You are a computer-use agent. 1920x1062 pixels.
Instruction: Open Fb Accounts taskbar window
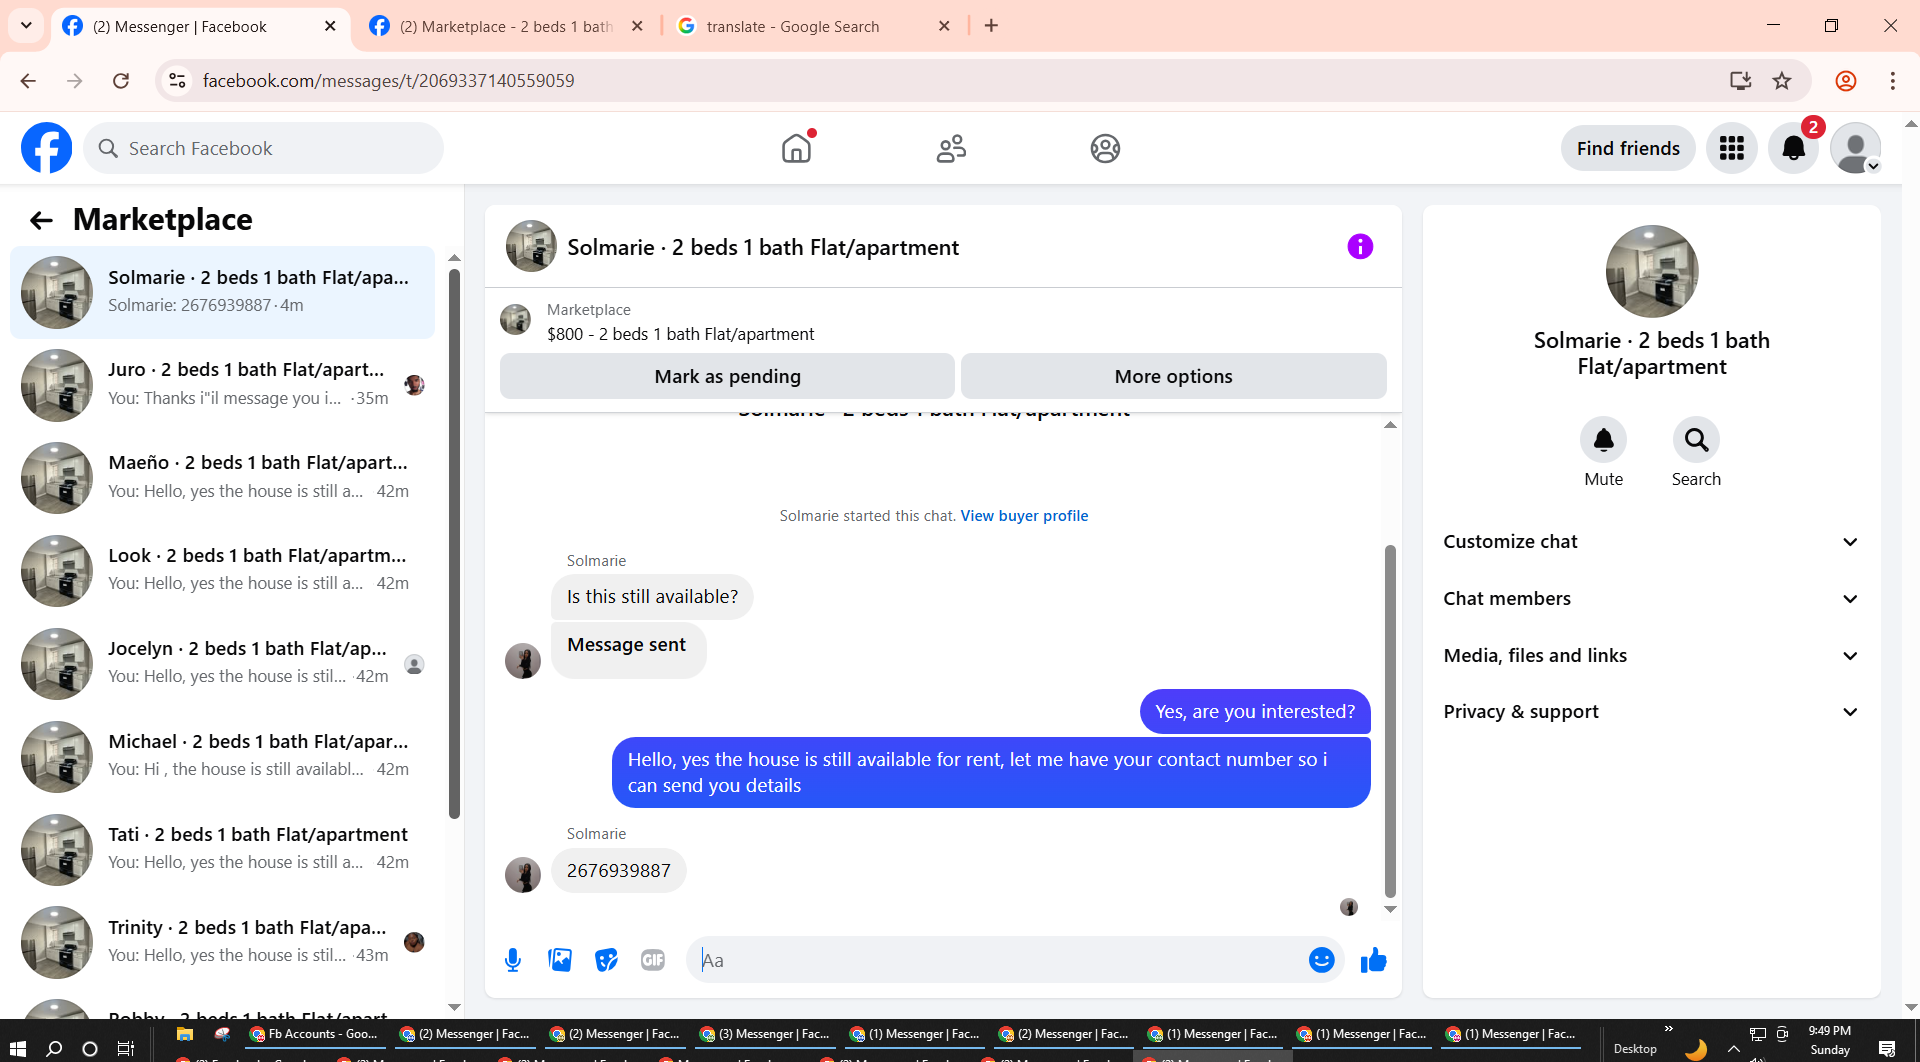314,1034
